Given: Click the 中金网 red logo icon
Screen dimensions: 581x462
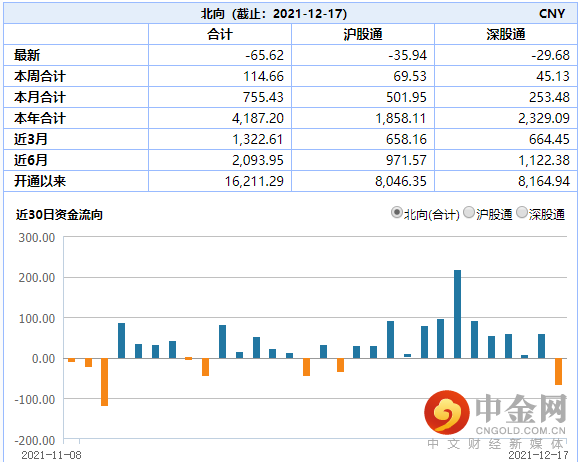Looking at the screenshot, I should (447, 412).
